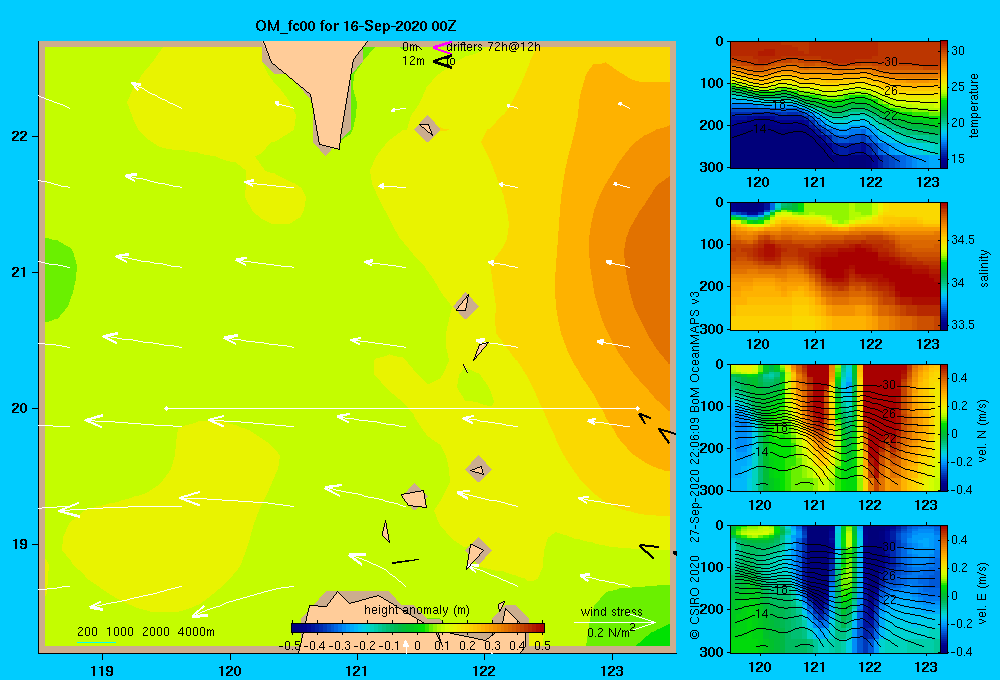Click the magenta 0m drifter marker in legend

tap(441, 47)
